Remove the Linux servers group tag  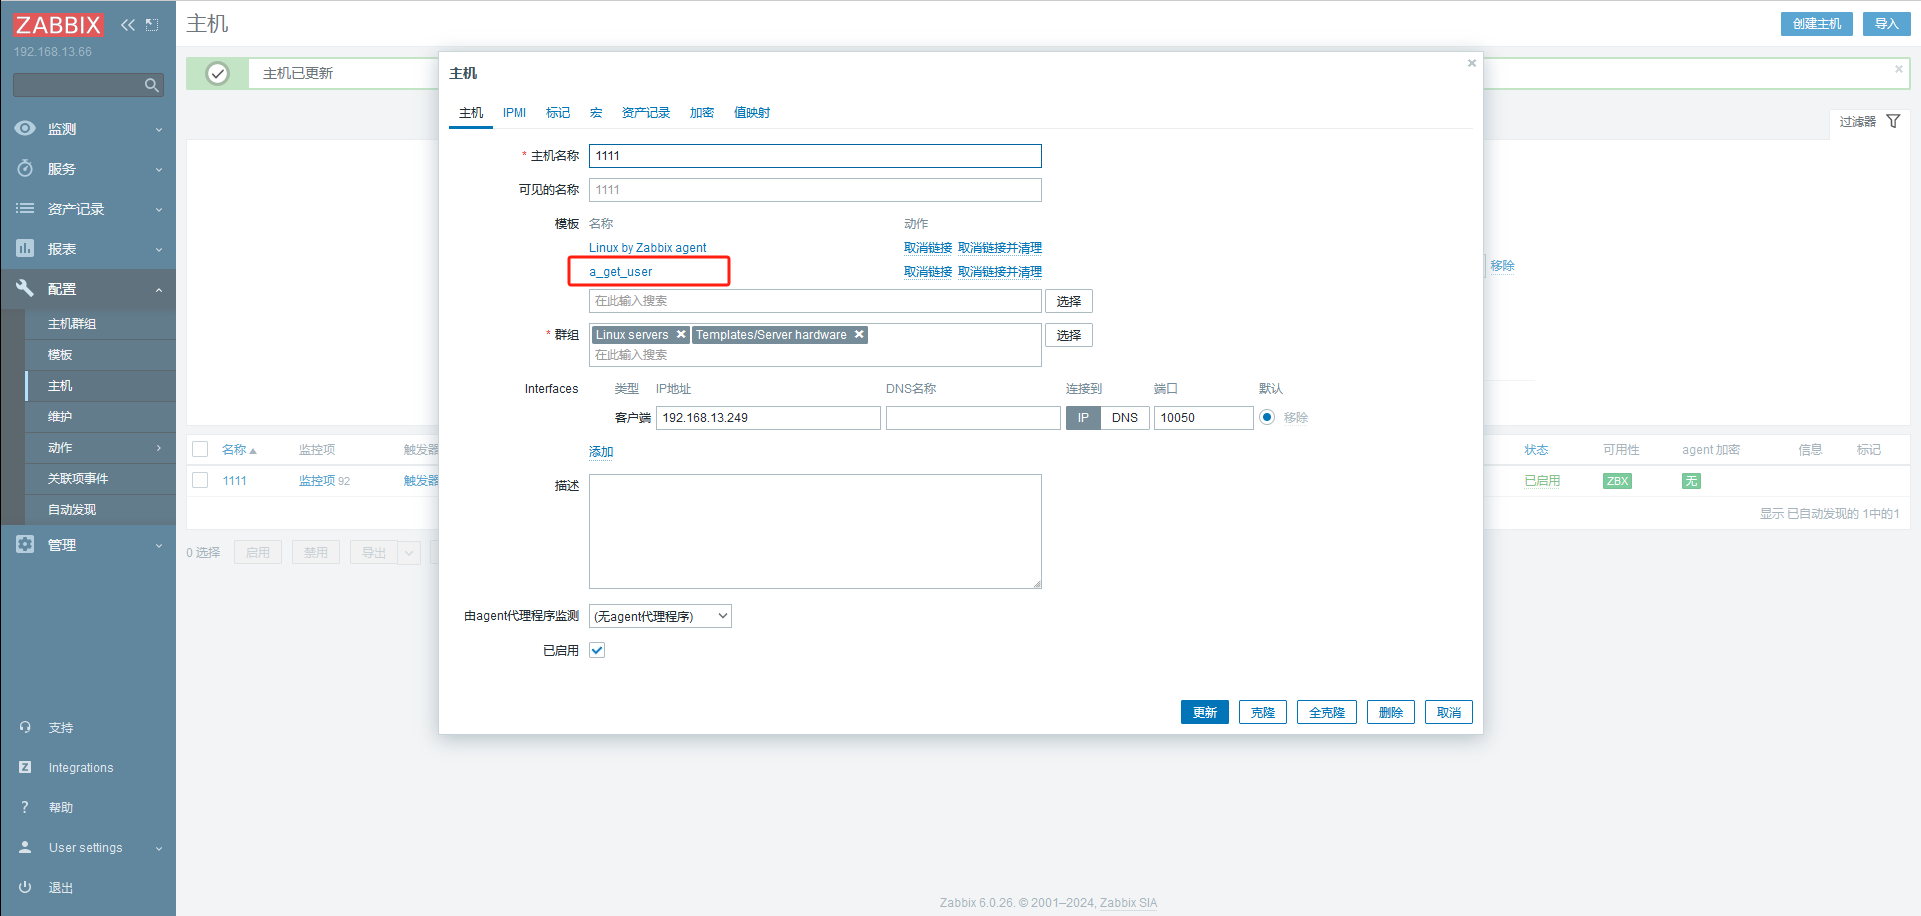pos(681,335)
